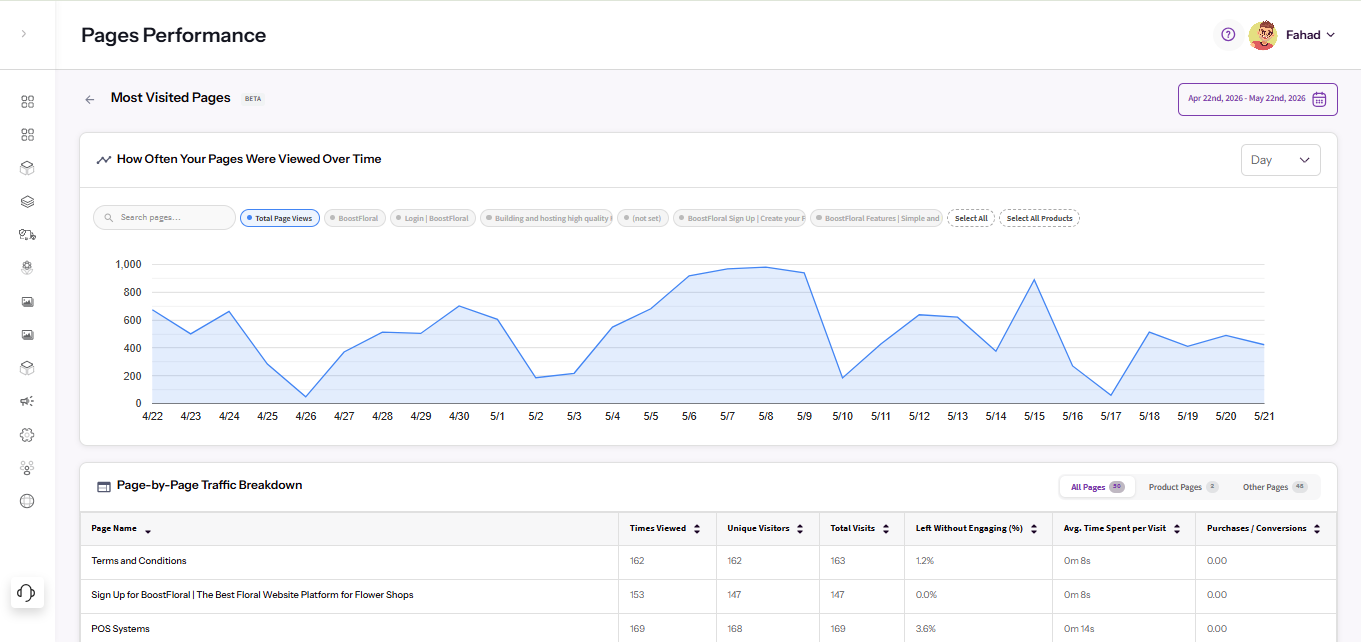The height and width of the screenshot is (642, 1361).
Task: Click the 5/8 label on the chart axis
Action: [x=765, y=416]
